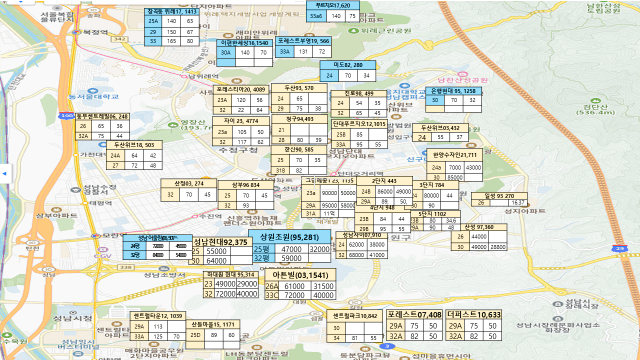This screenshot has width=640, height=360.
Task: Select the 동서울대학교 university marker icon
Action: click(93, 91)
